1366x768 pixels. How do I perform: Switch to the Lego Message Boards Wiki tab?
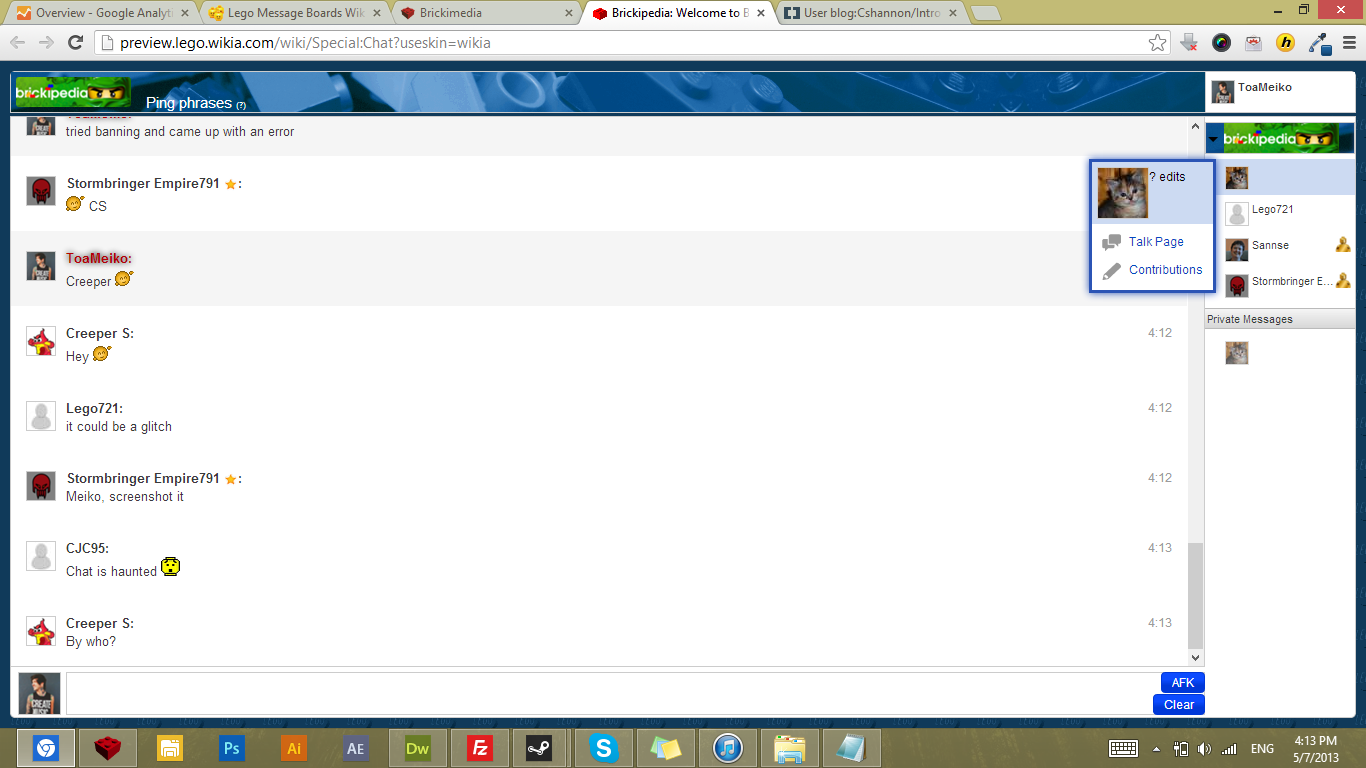coord(292,13)
